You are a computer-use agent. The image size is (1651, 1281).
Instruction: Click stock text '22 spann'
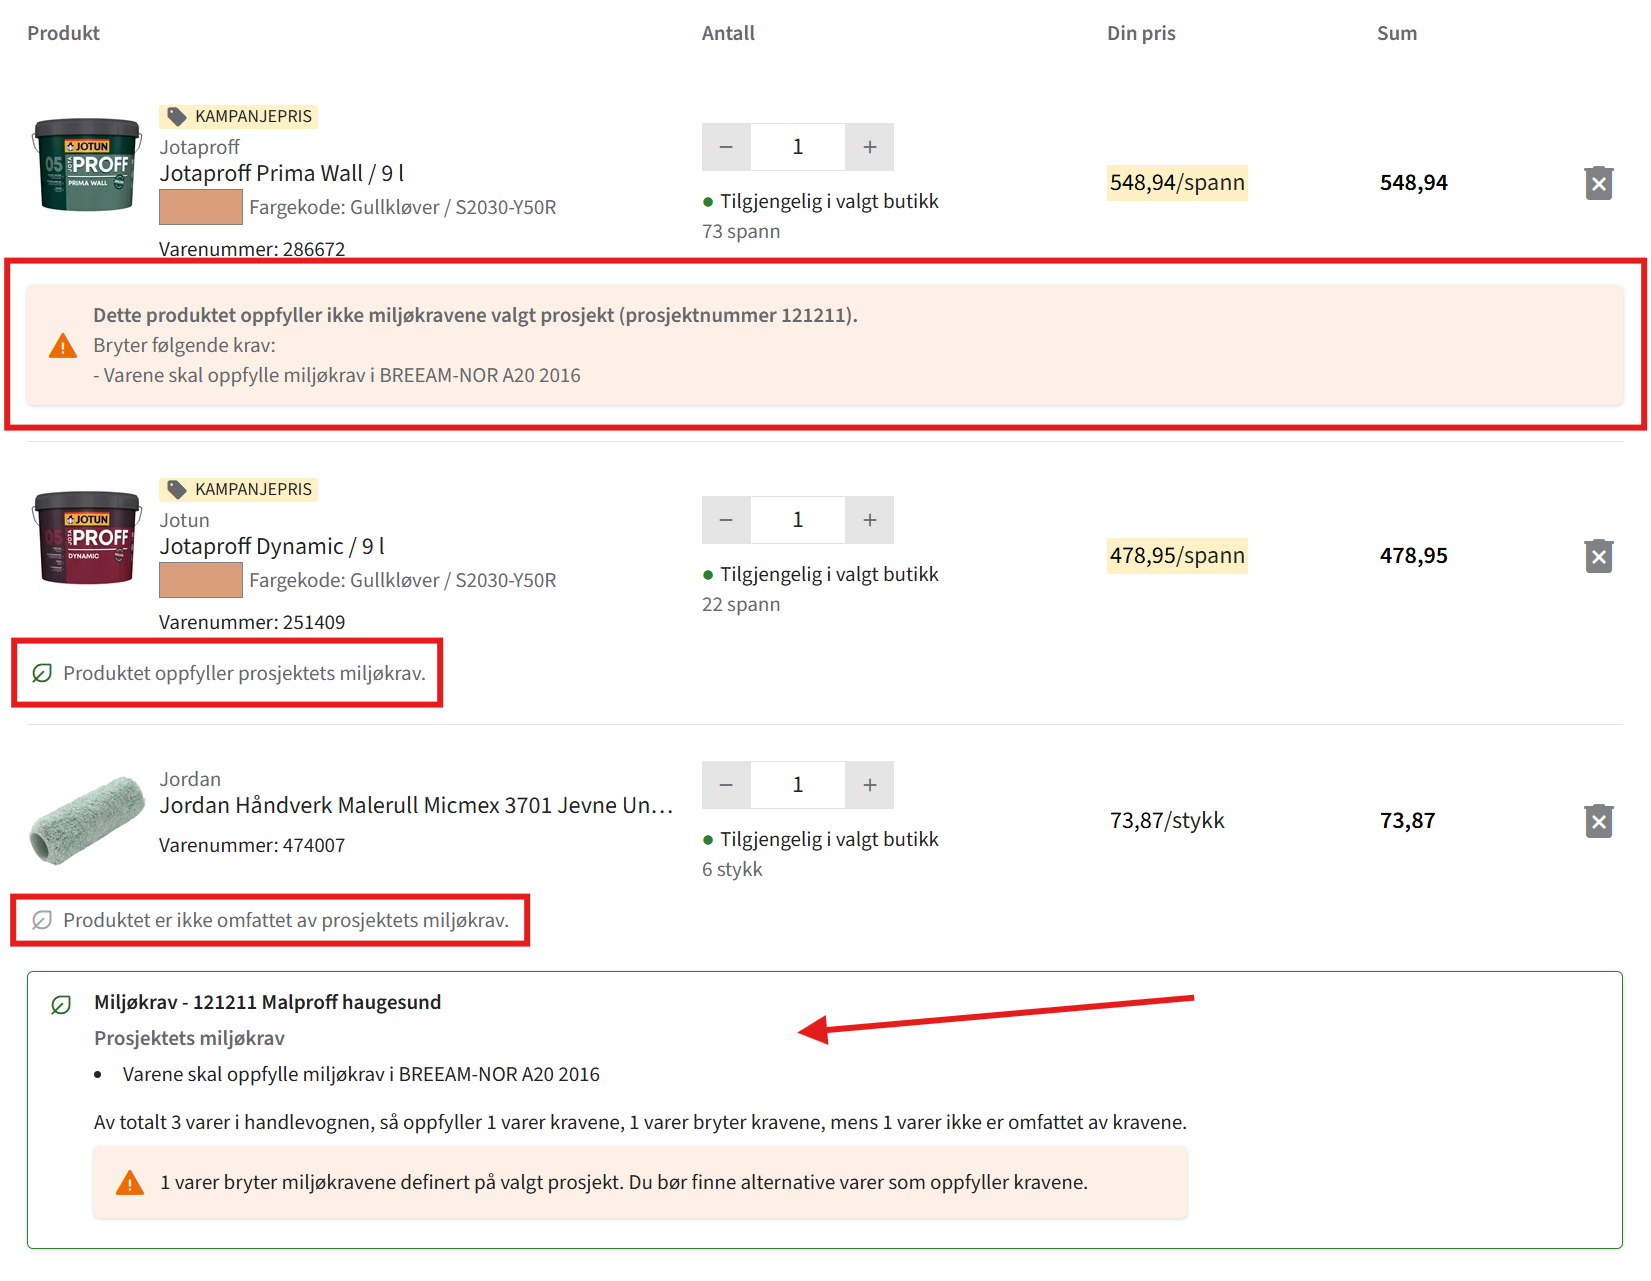[741, 605]
